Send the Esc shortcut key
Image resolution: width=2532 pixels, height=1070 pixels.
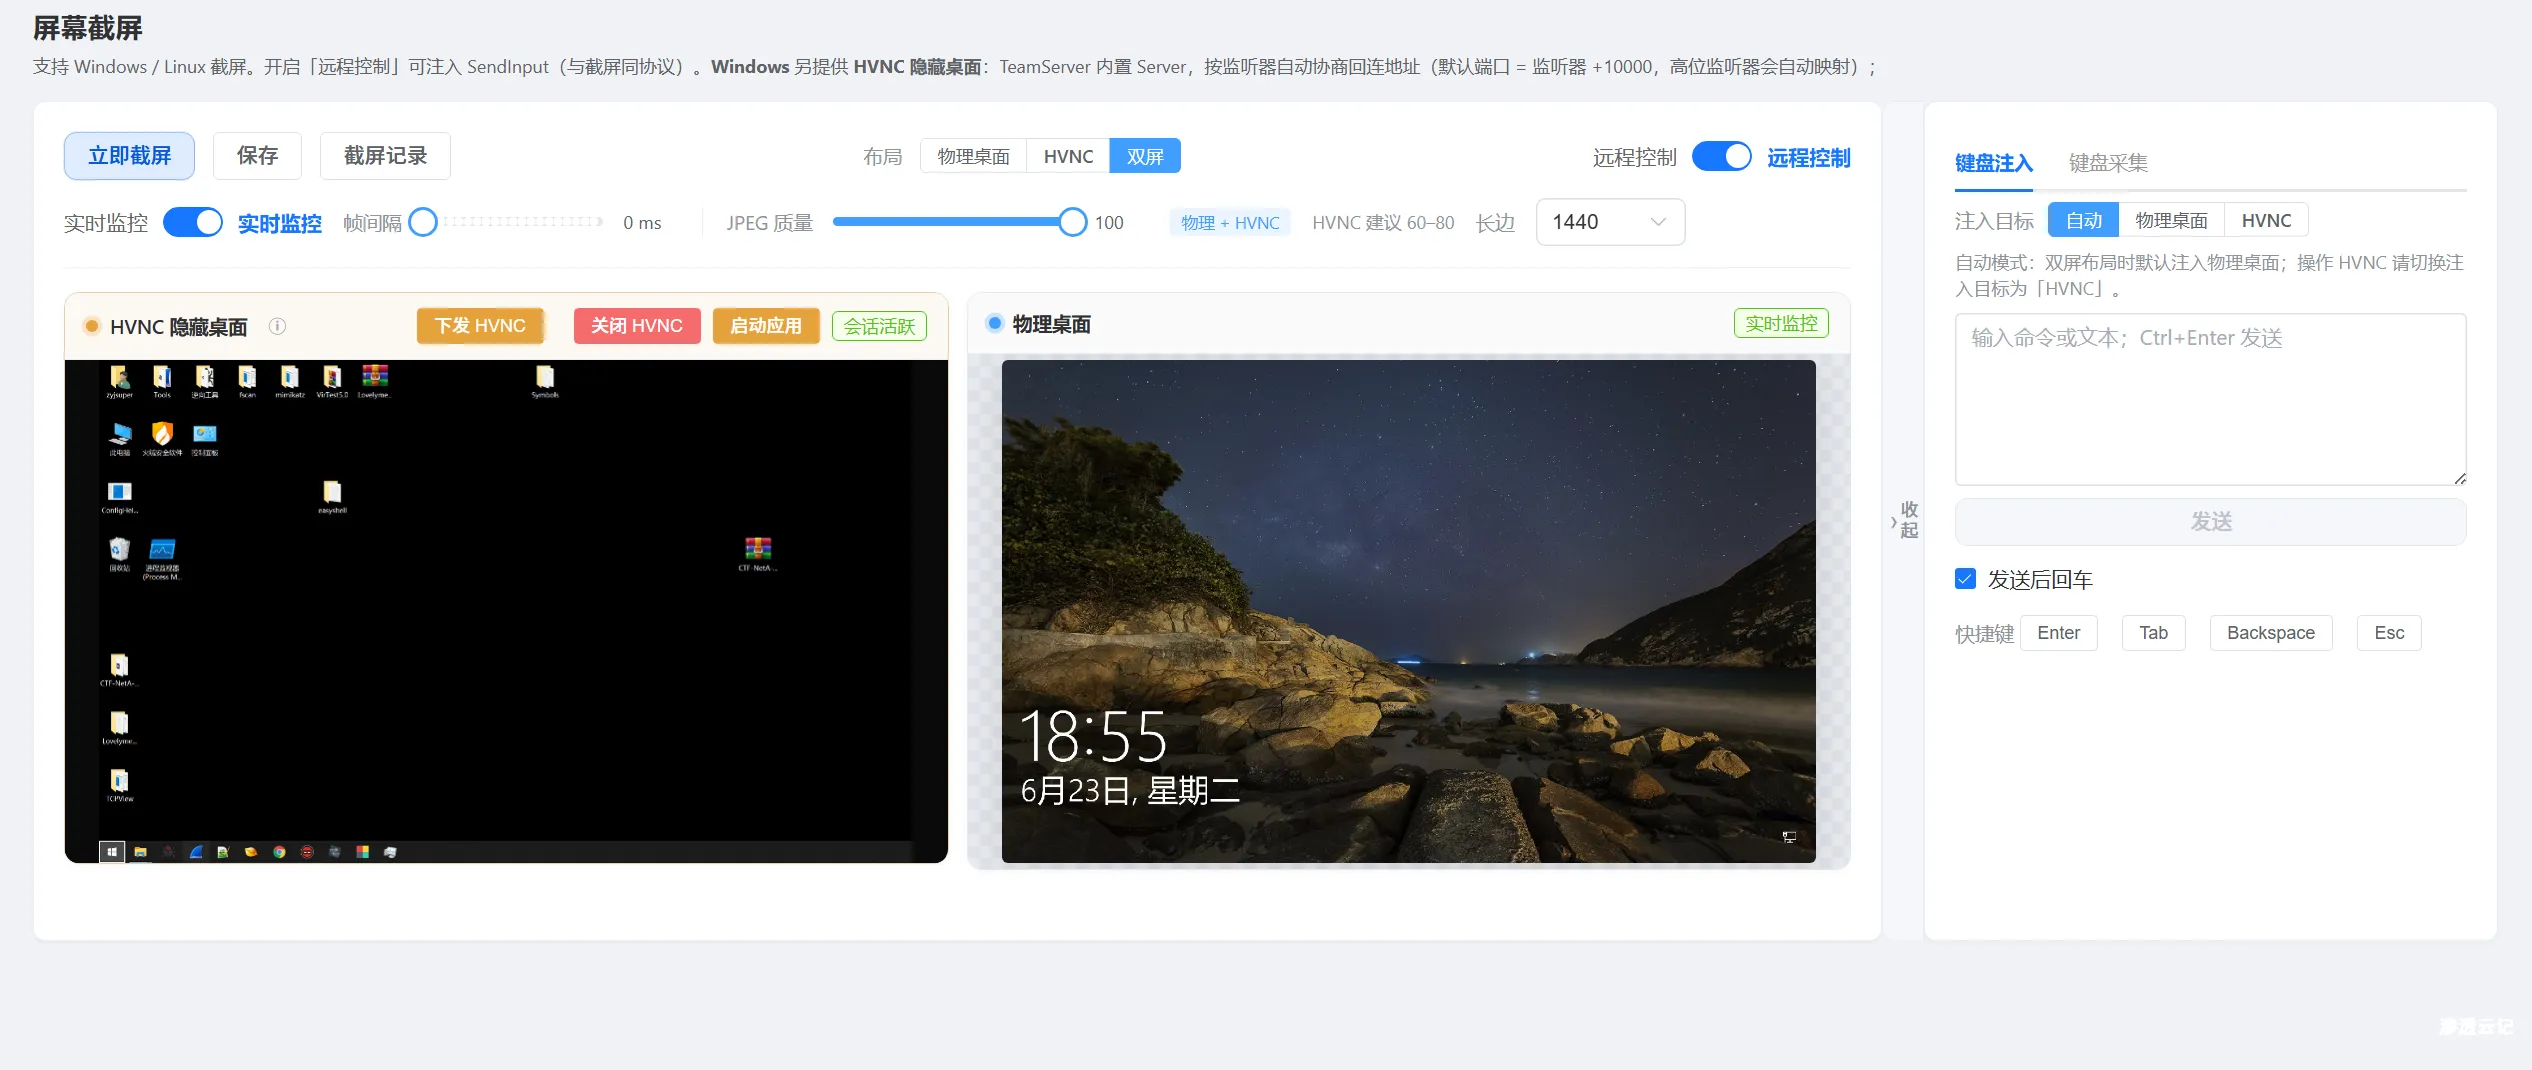click(x=2389, y=633)
